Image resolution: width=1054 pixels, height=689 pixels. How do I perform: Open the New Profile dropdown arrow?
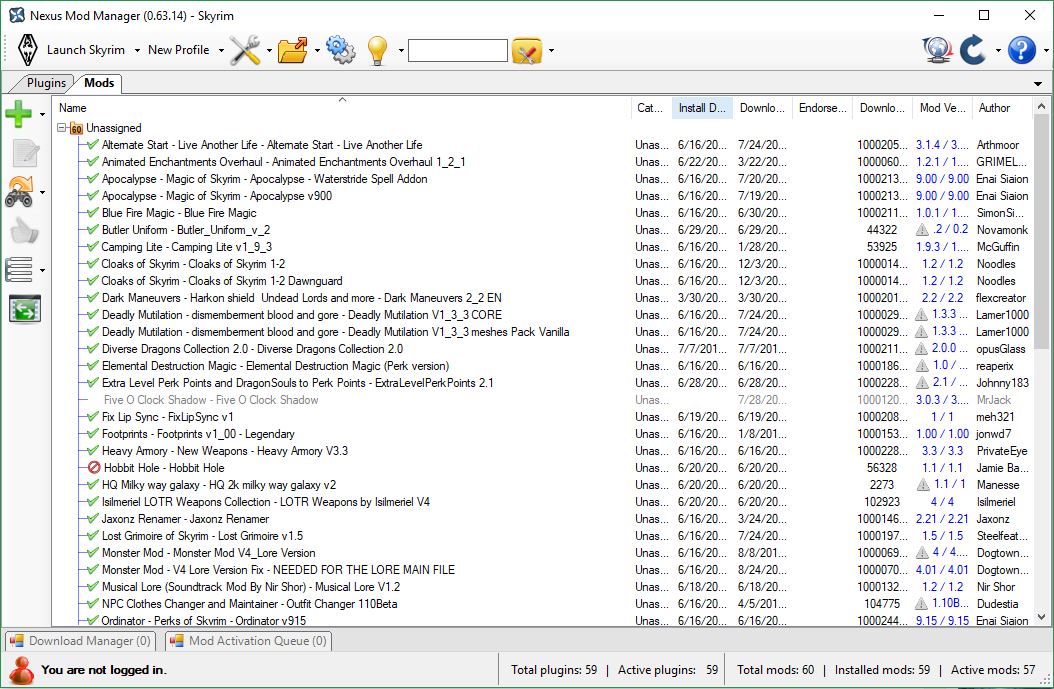click(219, 50)
